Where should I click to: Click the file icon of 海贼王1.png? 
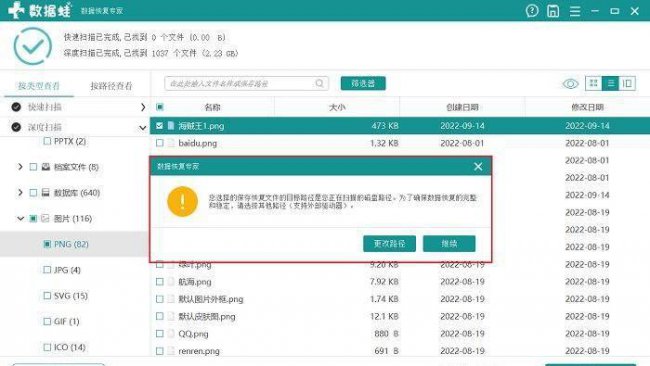click(x=171, y=126)
